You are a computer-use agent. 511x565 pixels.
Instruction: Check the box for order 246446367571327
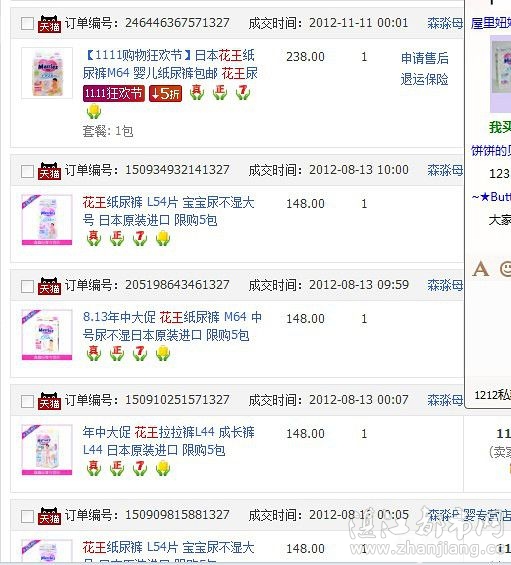coord(27,24)
